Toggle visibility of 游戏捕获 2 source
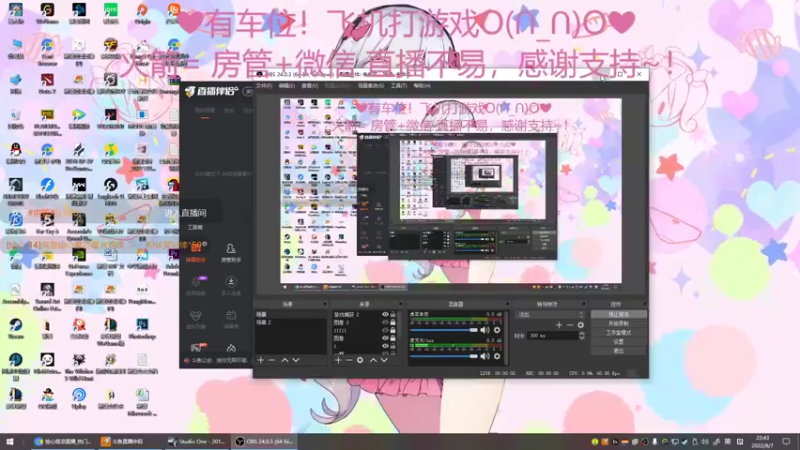 (385, 315)
